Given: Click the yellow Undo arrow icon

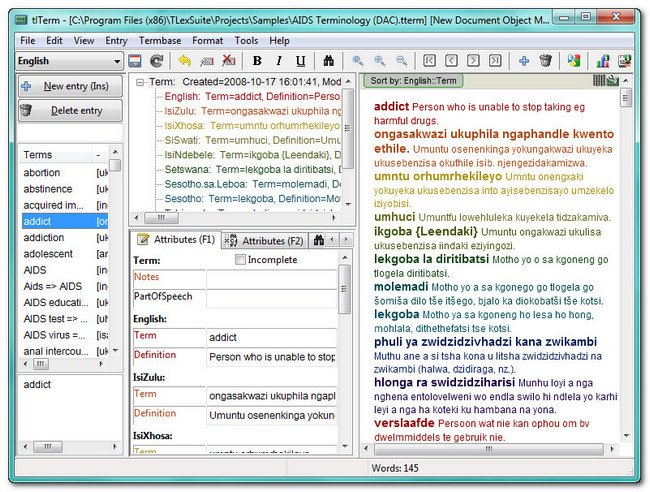Looking at the screenshot, I should click(185, 61).
